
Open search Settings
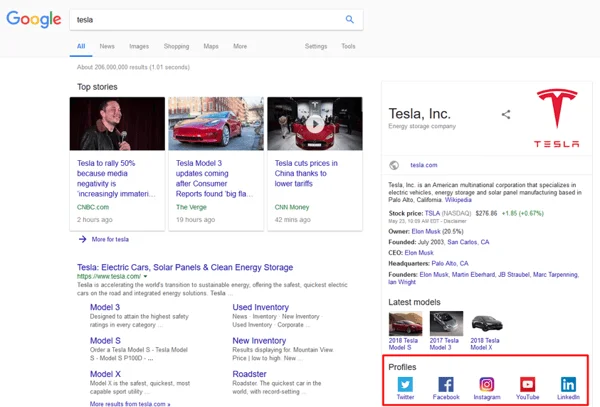point(316,46)
